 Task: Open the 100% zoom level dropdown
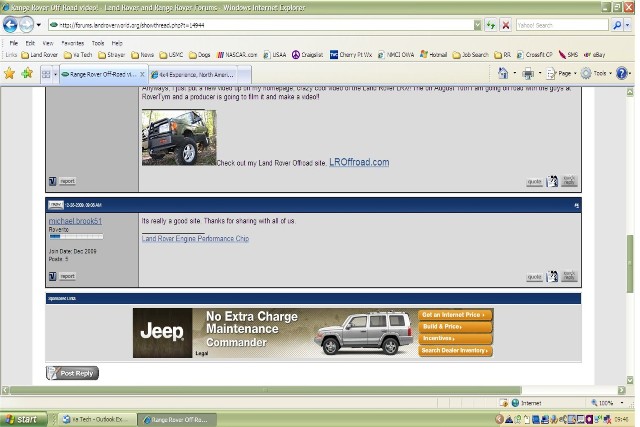click(x=622, y=403)
